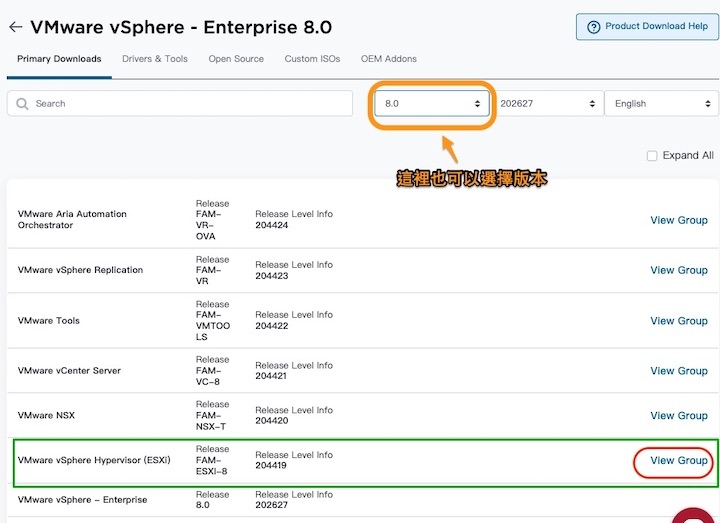Screen dimensions: 720x523
Task: Open the Open Source tab
Action: [236, 59]
